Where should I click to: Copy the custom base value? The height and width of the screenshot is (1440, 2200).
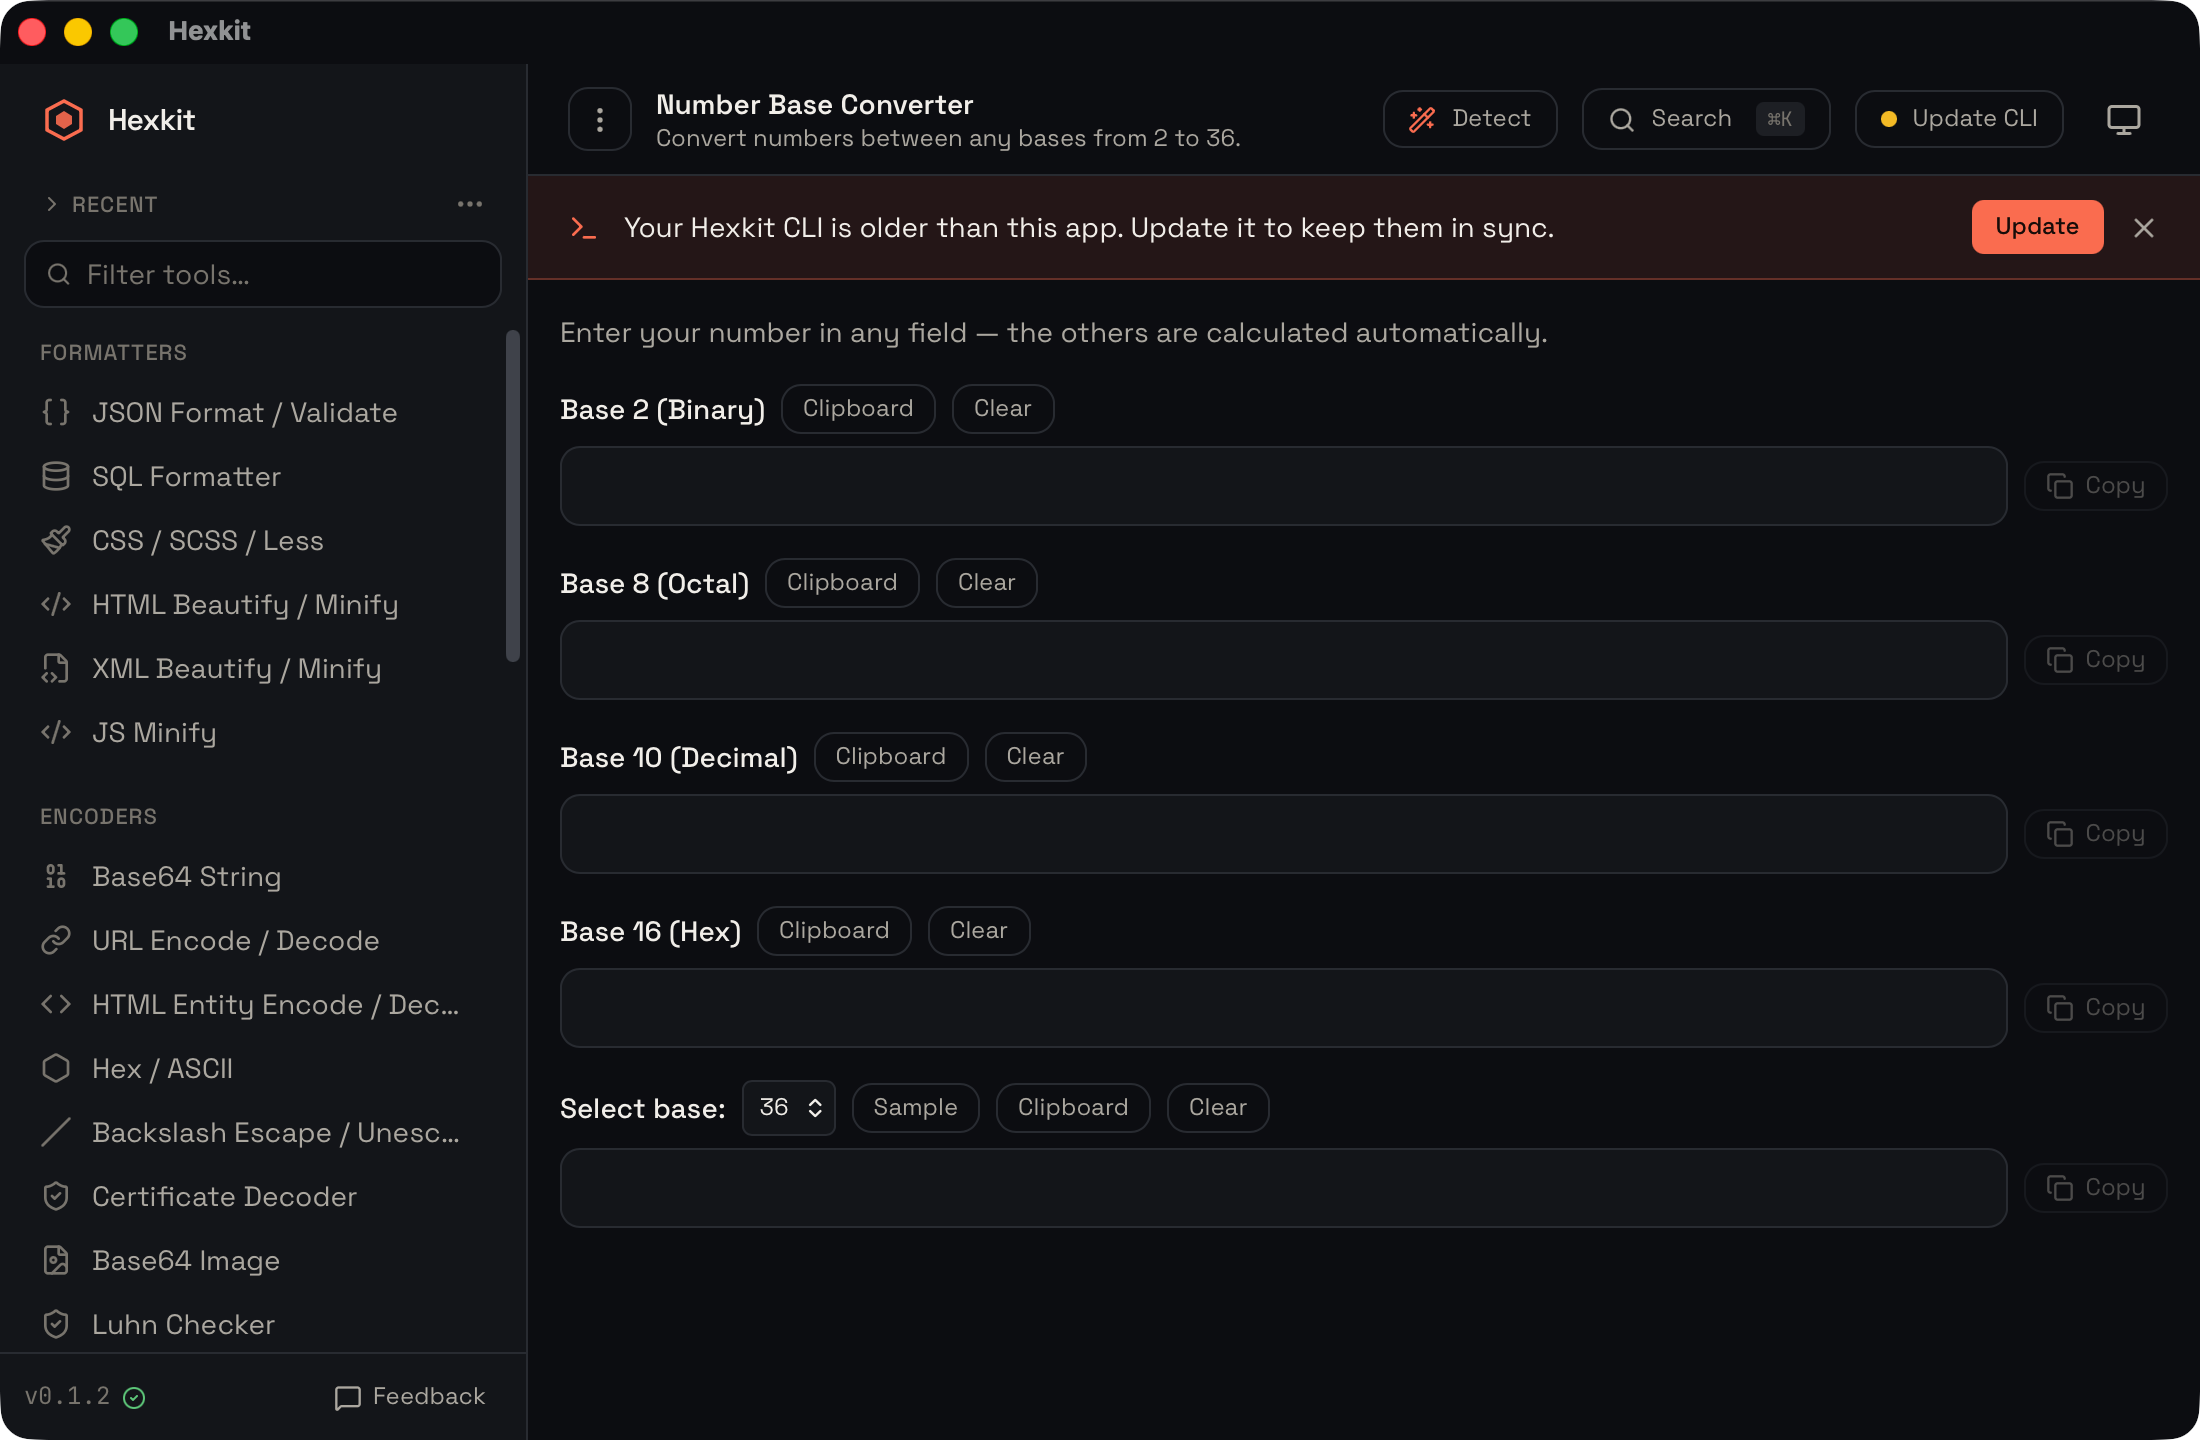click(2096, 1188)
